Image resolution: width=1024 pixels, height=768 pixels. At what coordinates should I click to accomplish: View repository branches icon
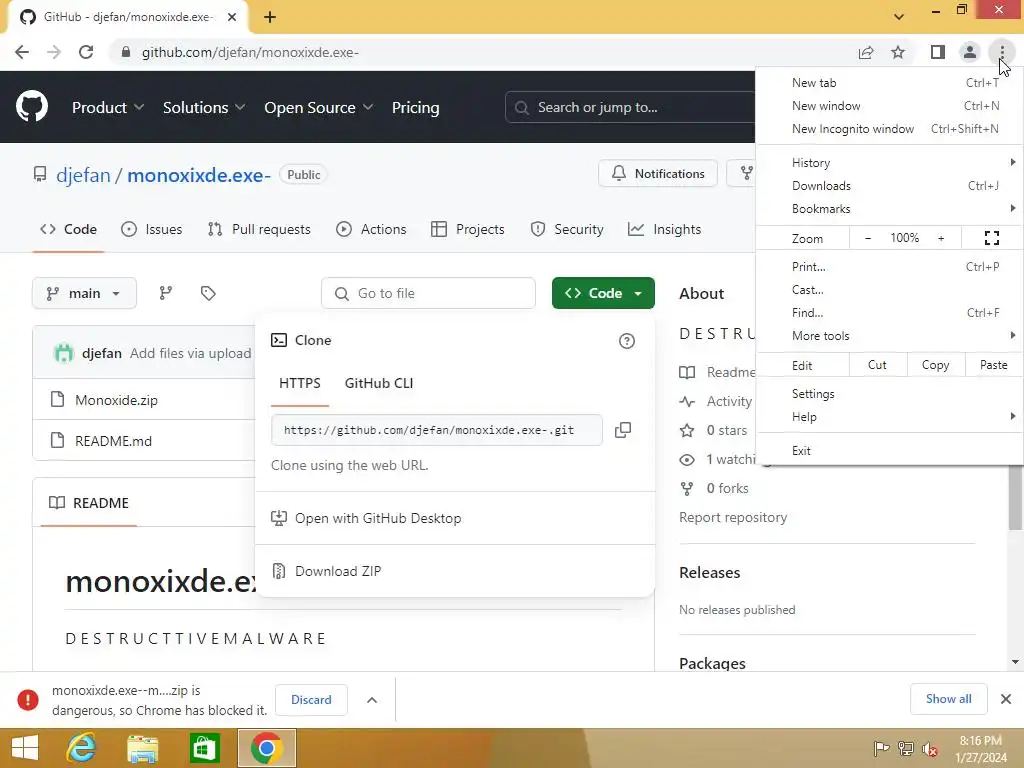coord(166,293)
